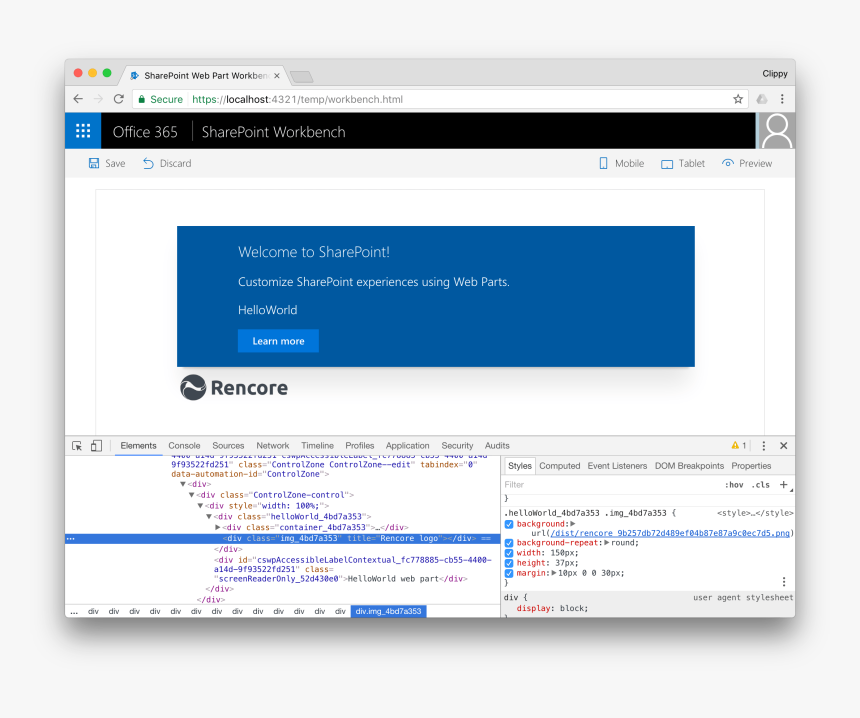Expand the background shorthand property triangle
The image size is (860, 718).
573,524
